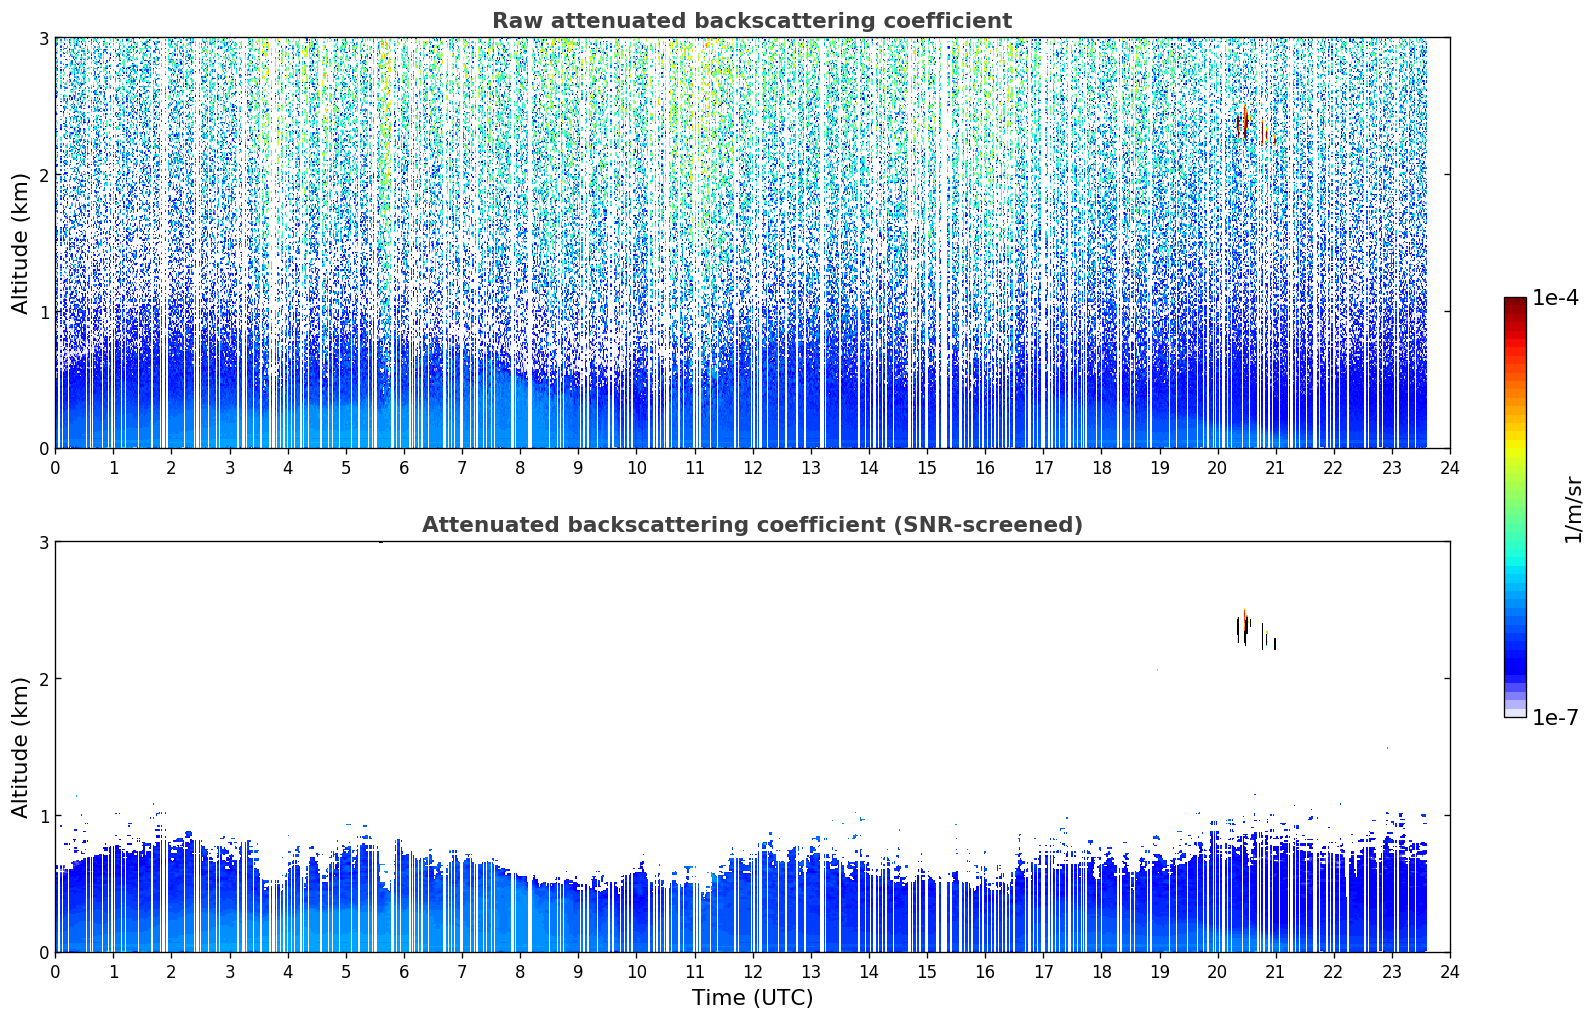Click the red cloud feature in bottom plot

[x=1244, y=621]
